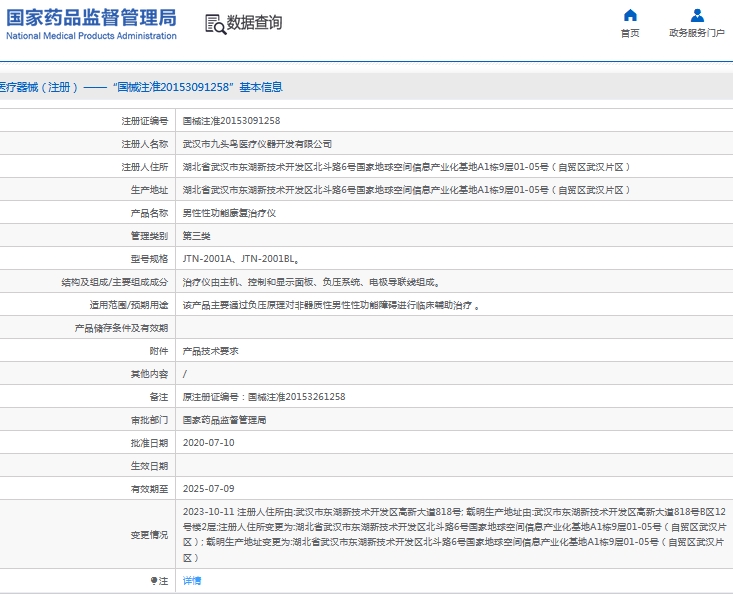Screen dimensions: 733x600
Task: Click the 备注 row label
Action: pyautogui.click(x=158, y=397)
